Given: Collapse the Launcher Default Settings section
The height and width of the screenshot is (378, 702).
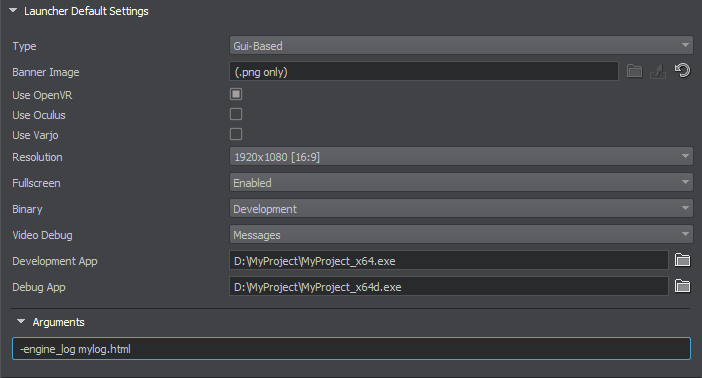Looking at the screenshot, I should (13, 10).
